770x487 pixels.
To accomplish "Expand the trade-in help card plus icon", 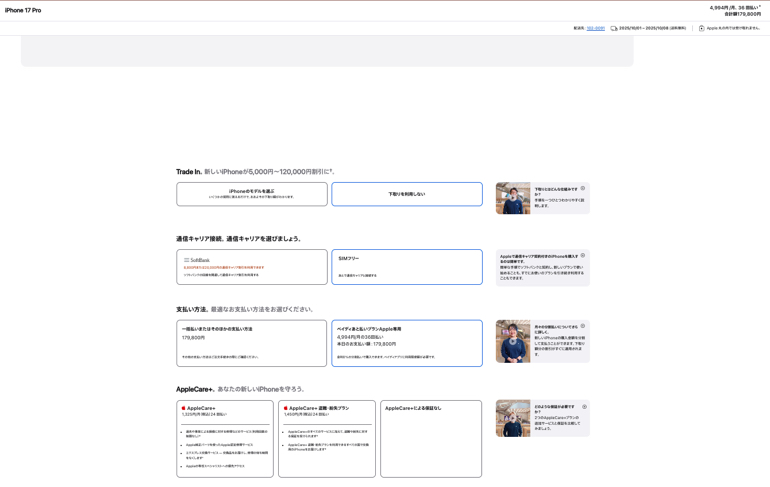I will click(583, 188).
